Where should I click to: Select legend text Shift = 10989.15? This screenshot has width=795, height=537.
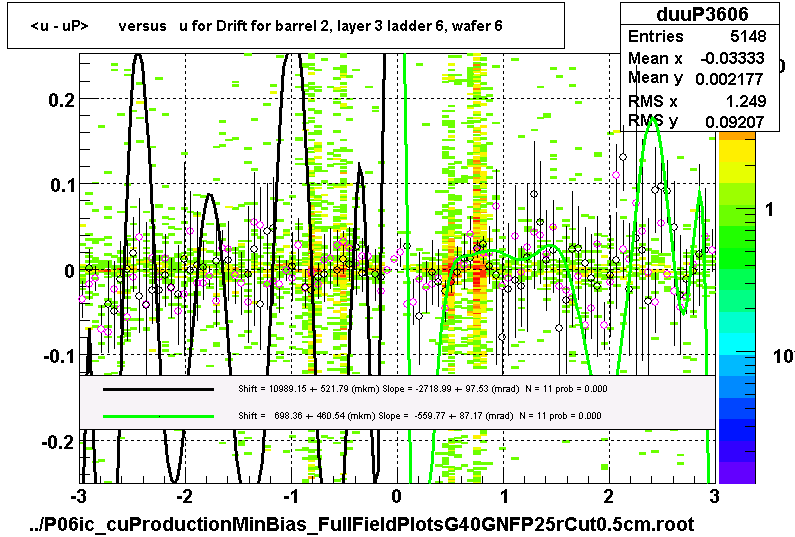point(423,389)
